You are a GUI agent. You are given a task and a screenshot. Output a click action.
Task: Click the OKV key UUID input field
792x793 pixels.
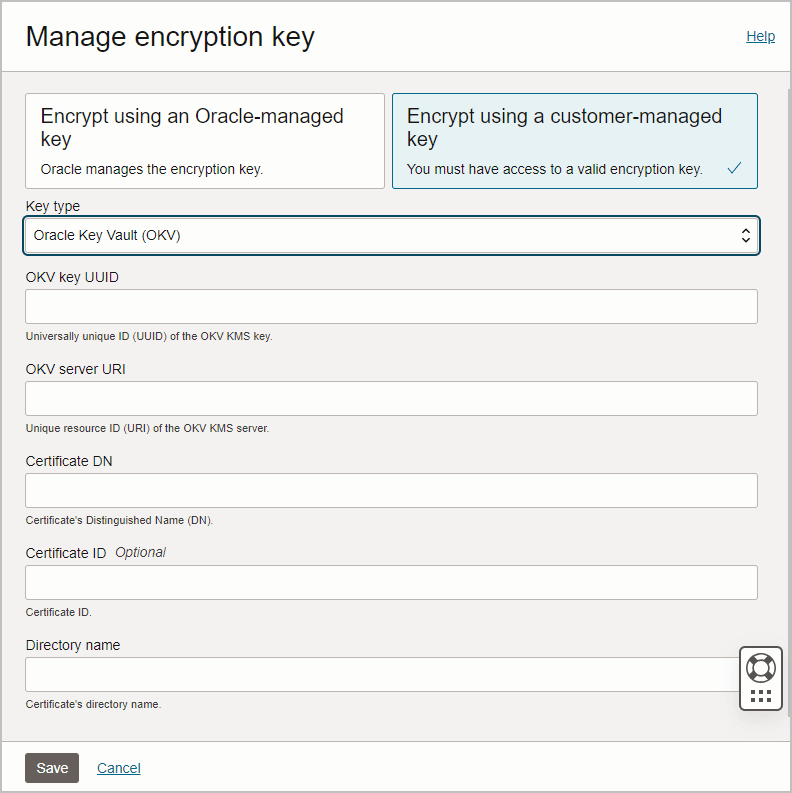click(x=391, y=306)
